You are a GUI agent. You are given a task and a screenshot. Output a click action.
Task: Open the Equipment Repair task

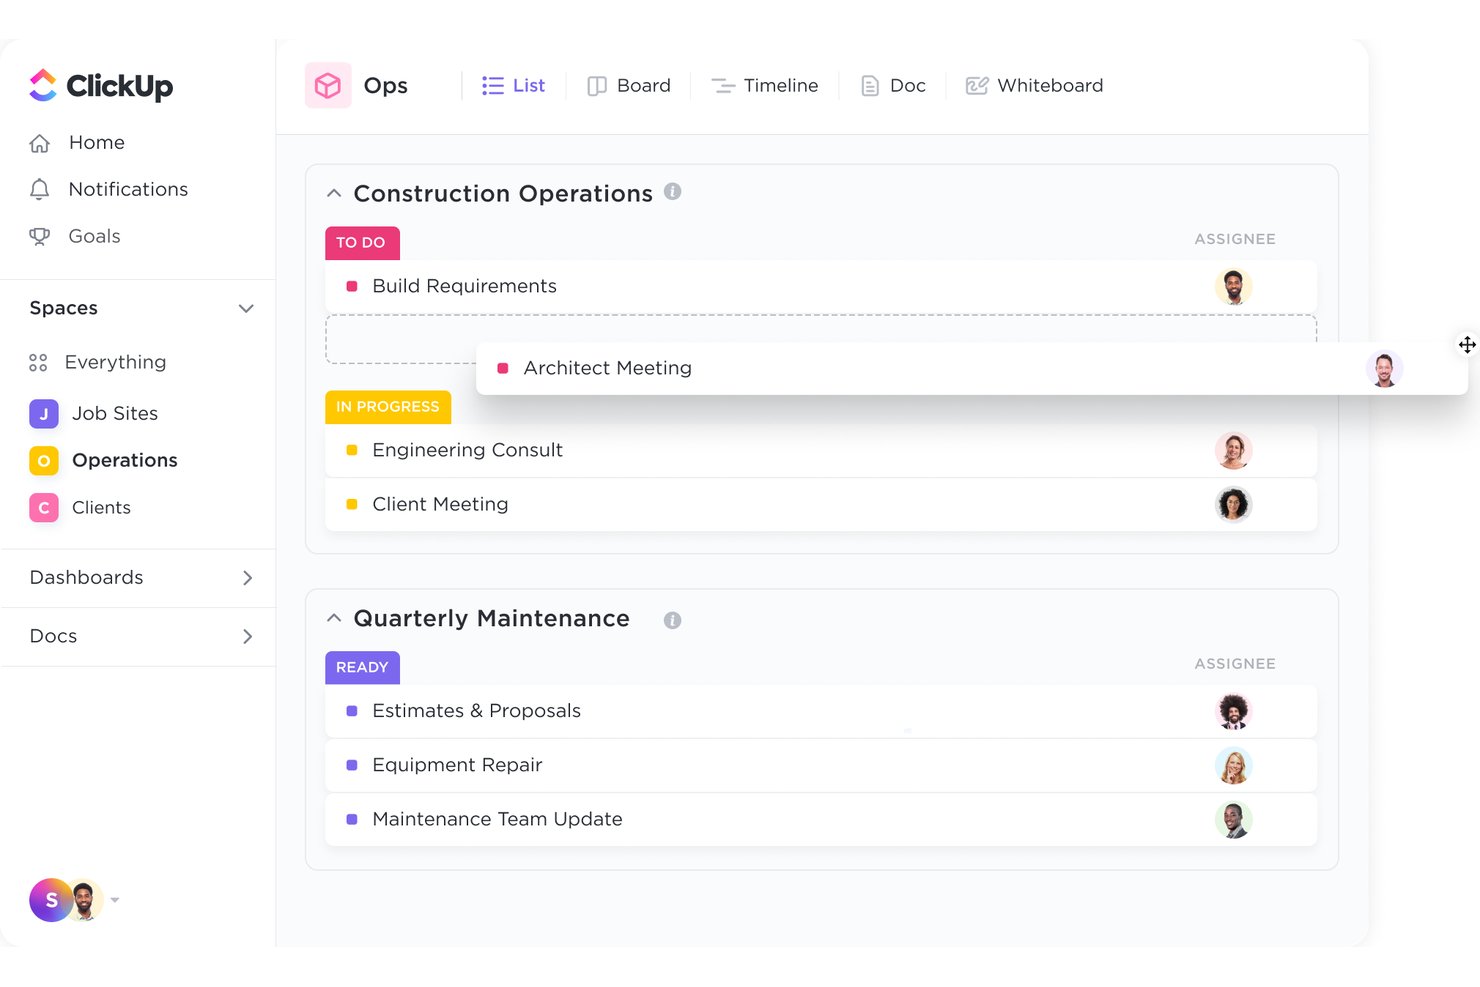point(821,766)
